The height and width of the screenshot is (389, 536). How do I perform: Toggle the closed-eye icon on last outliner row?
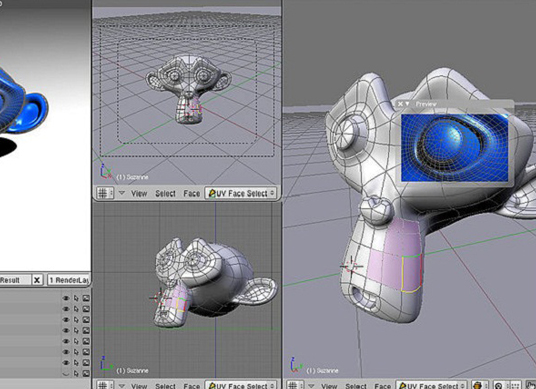pos(66,374)
